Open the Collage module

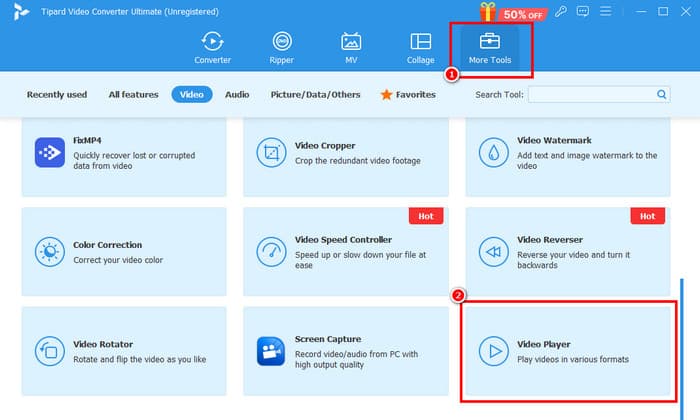[x=421, y=47]
